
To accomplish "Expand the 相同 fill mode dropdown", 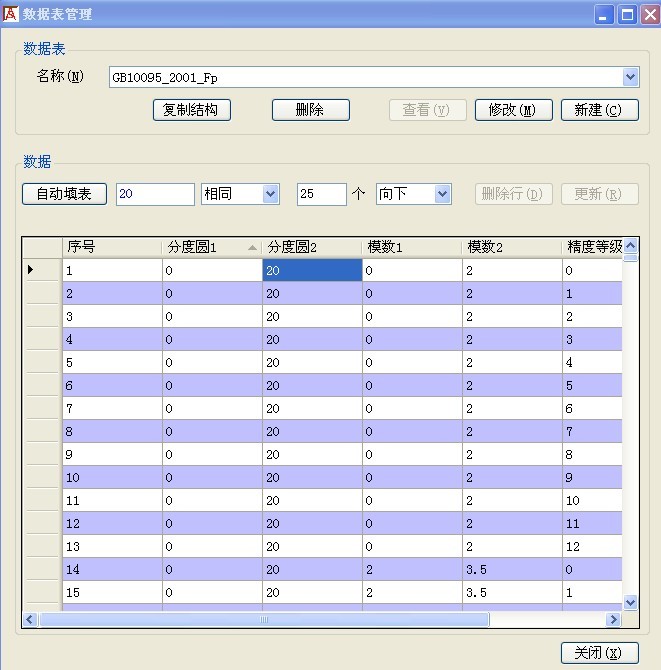I will (x=270, y=194).
